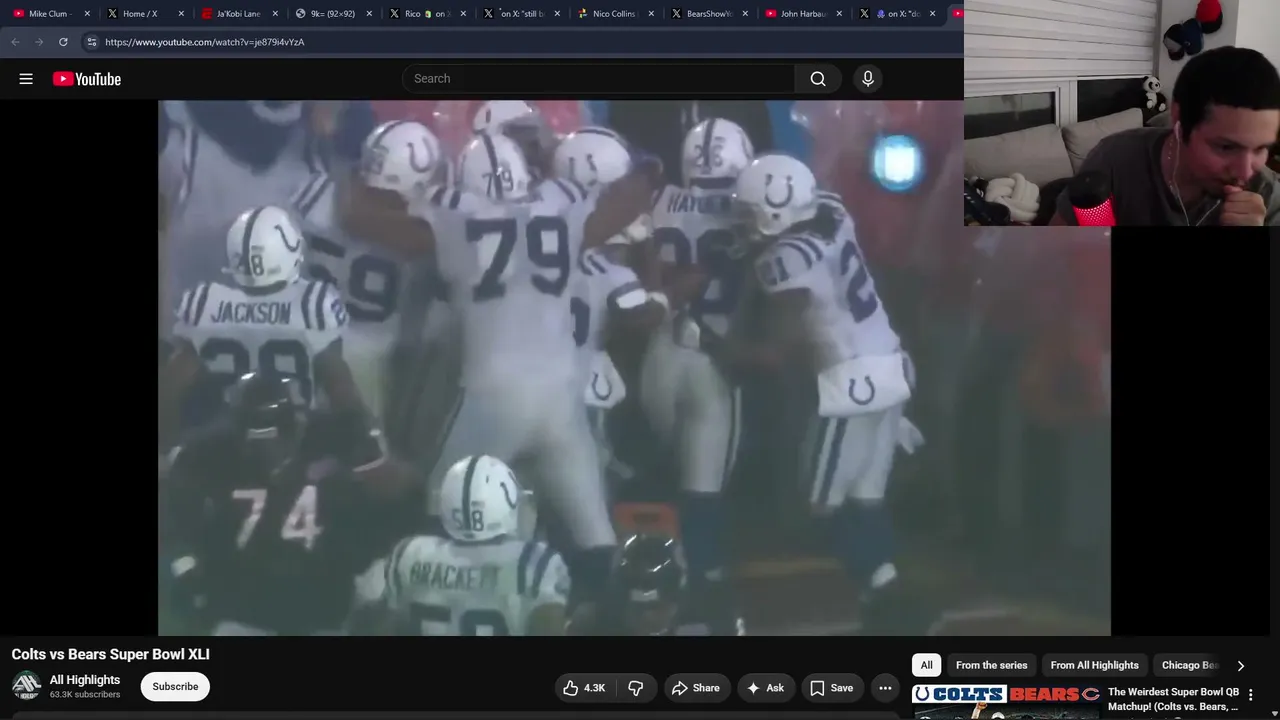This screenshot has height=720, width=1280.
Task: Dislike the Colts vs Bears video
Action: pyautogui.click(x=635, y=688)
